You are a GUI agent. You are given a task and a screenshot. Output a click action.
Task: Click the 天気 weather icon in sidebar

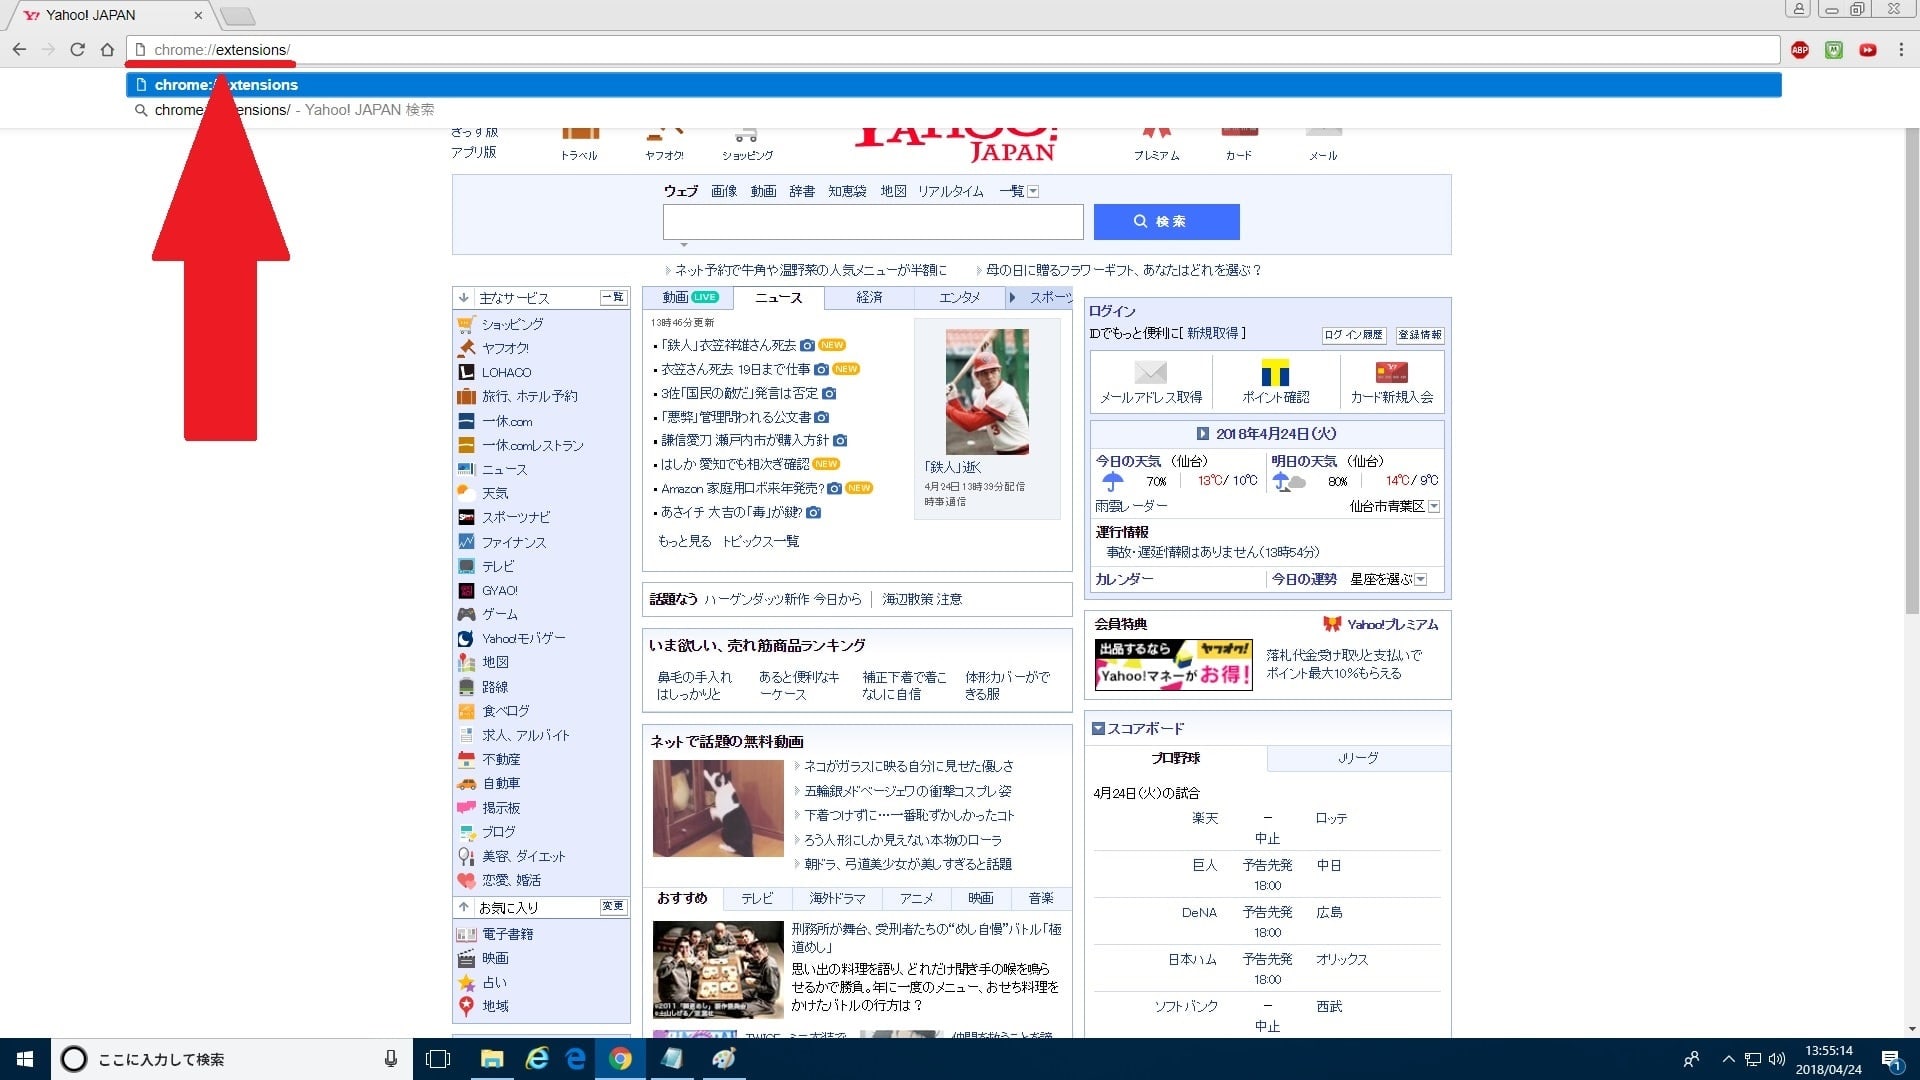[466, 493]
